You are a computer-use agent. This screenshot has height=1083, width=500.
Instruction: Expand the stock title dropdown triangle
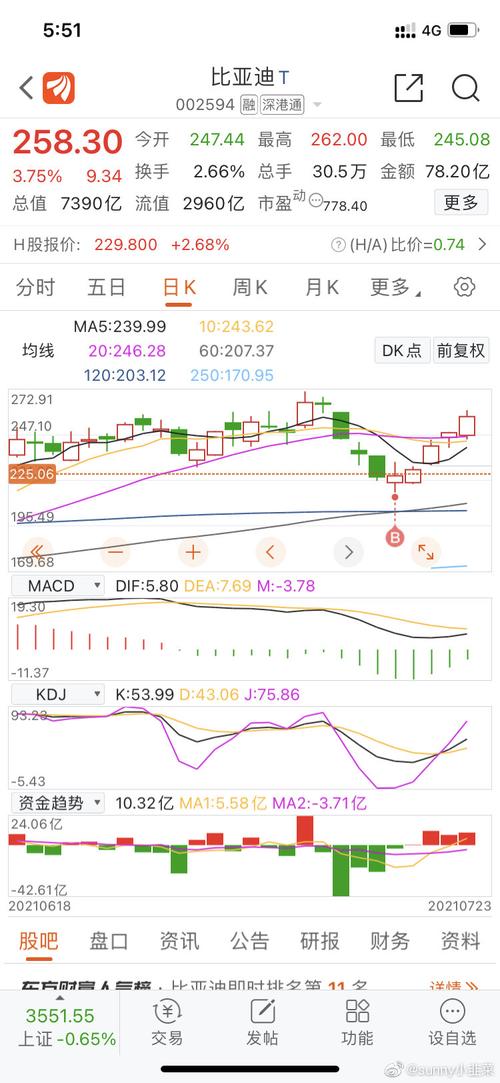pos(317,105)
